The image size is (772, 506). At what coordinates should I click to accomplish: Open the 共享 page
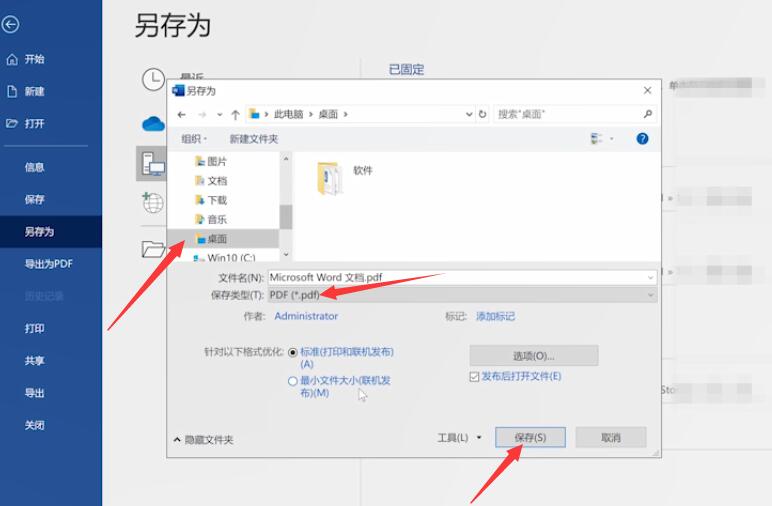(34, 361)
